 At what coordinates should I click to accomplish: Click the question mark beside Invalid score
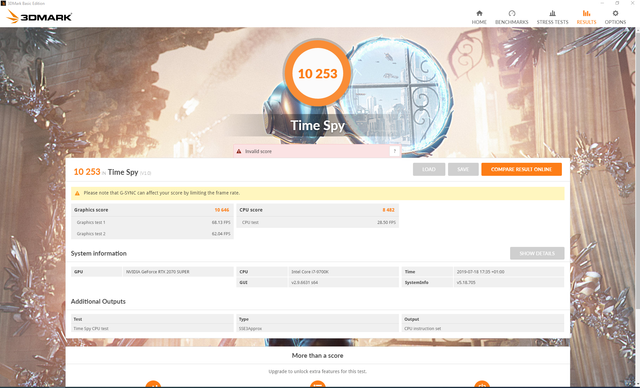[x=394, y=151]
